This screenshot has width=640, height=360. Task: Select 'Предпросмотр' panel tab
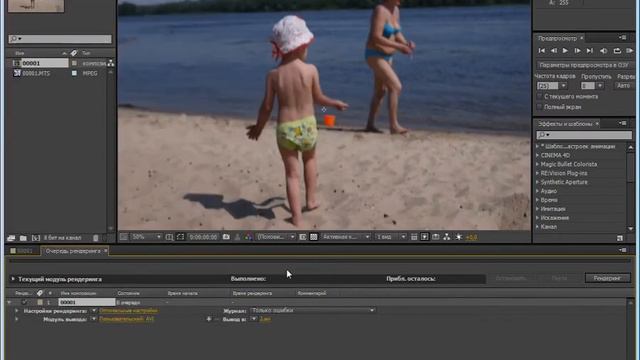pos(557,38)
